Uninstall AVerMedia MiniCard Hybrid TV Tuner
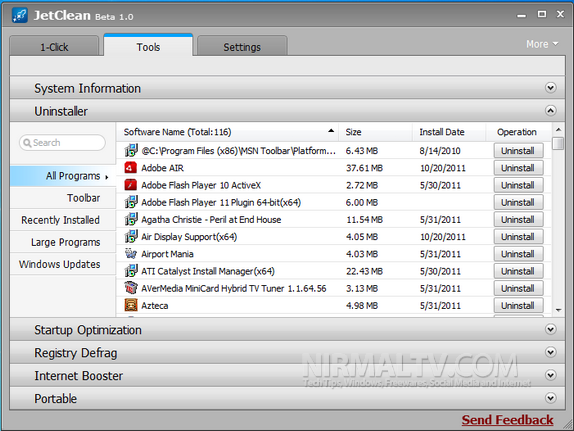 pos(518,288)
